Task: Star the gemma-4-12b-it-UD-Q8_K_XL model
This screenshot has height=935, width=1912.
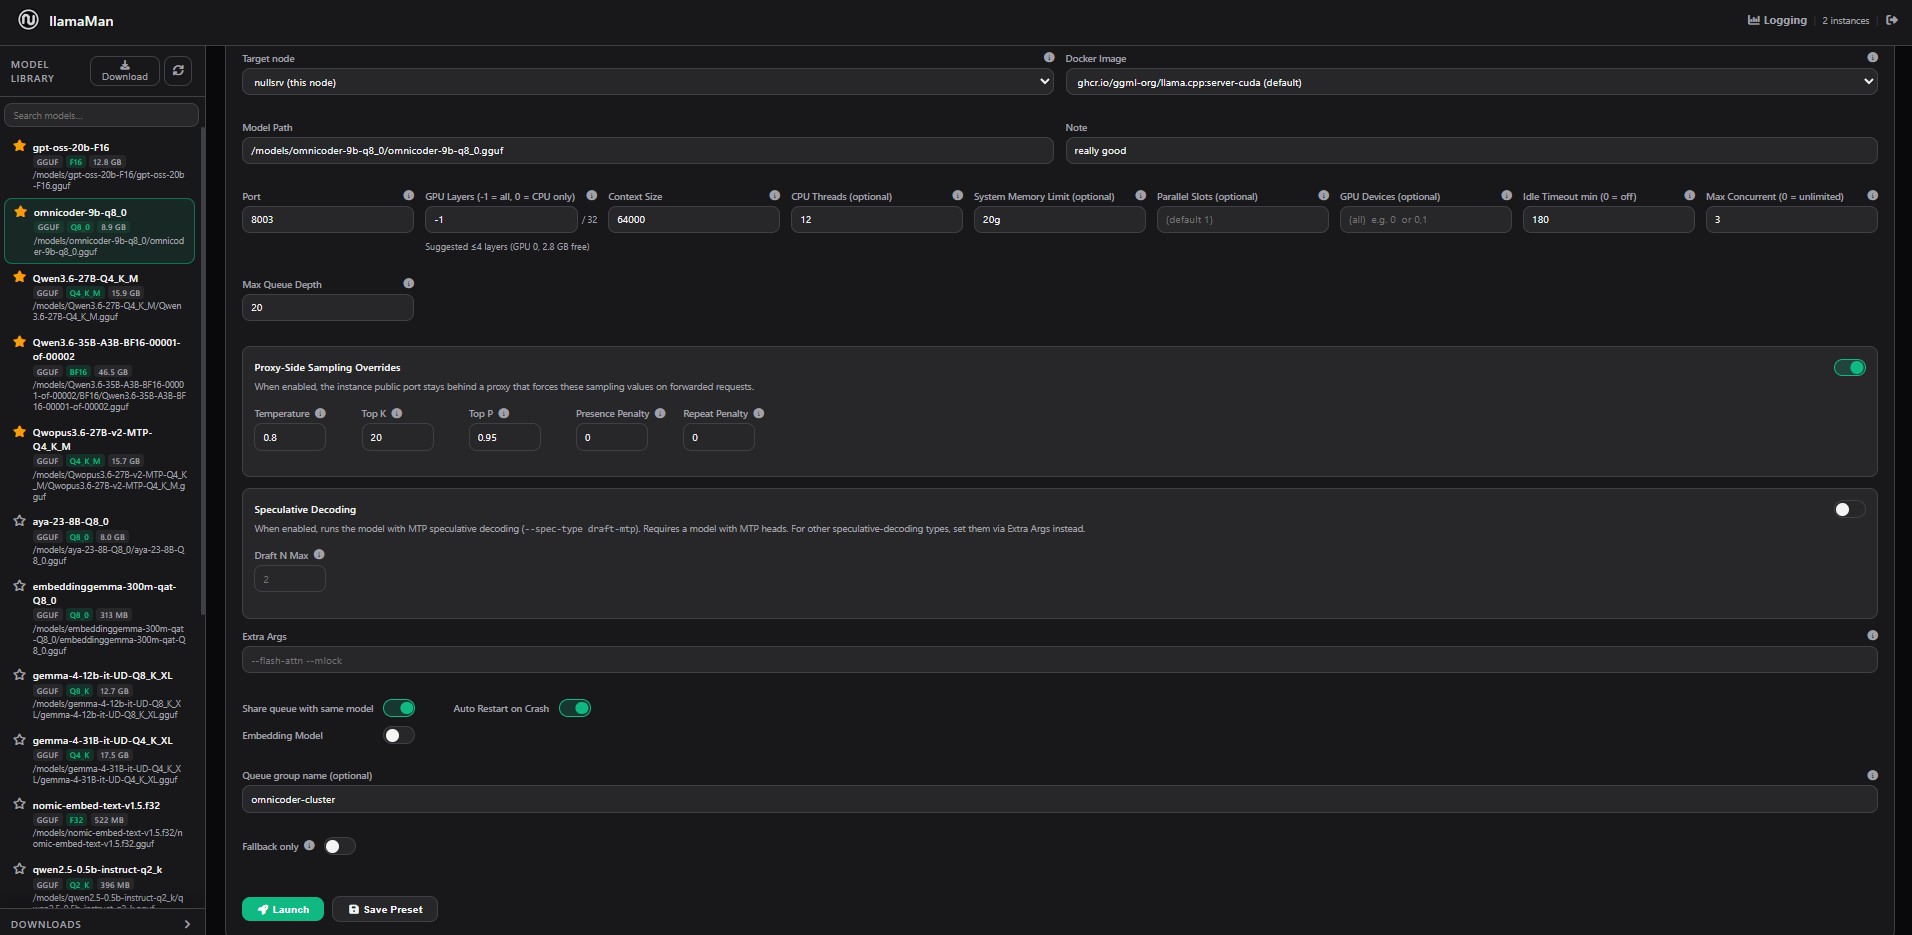Action: click(x=19, y=675)
